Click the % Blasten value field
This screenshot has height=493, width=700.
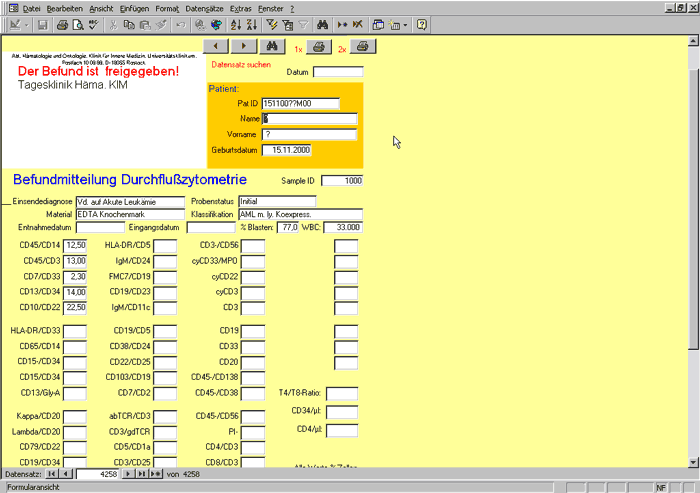tap(288, 227)
